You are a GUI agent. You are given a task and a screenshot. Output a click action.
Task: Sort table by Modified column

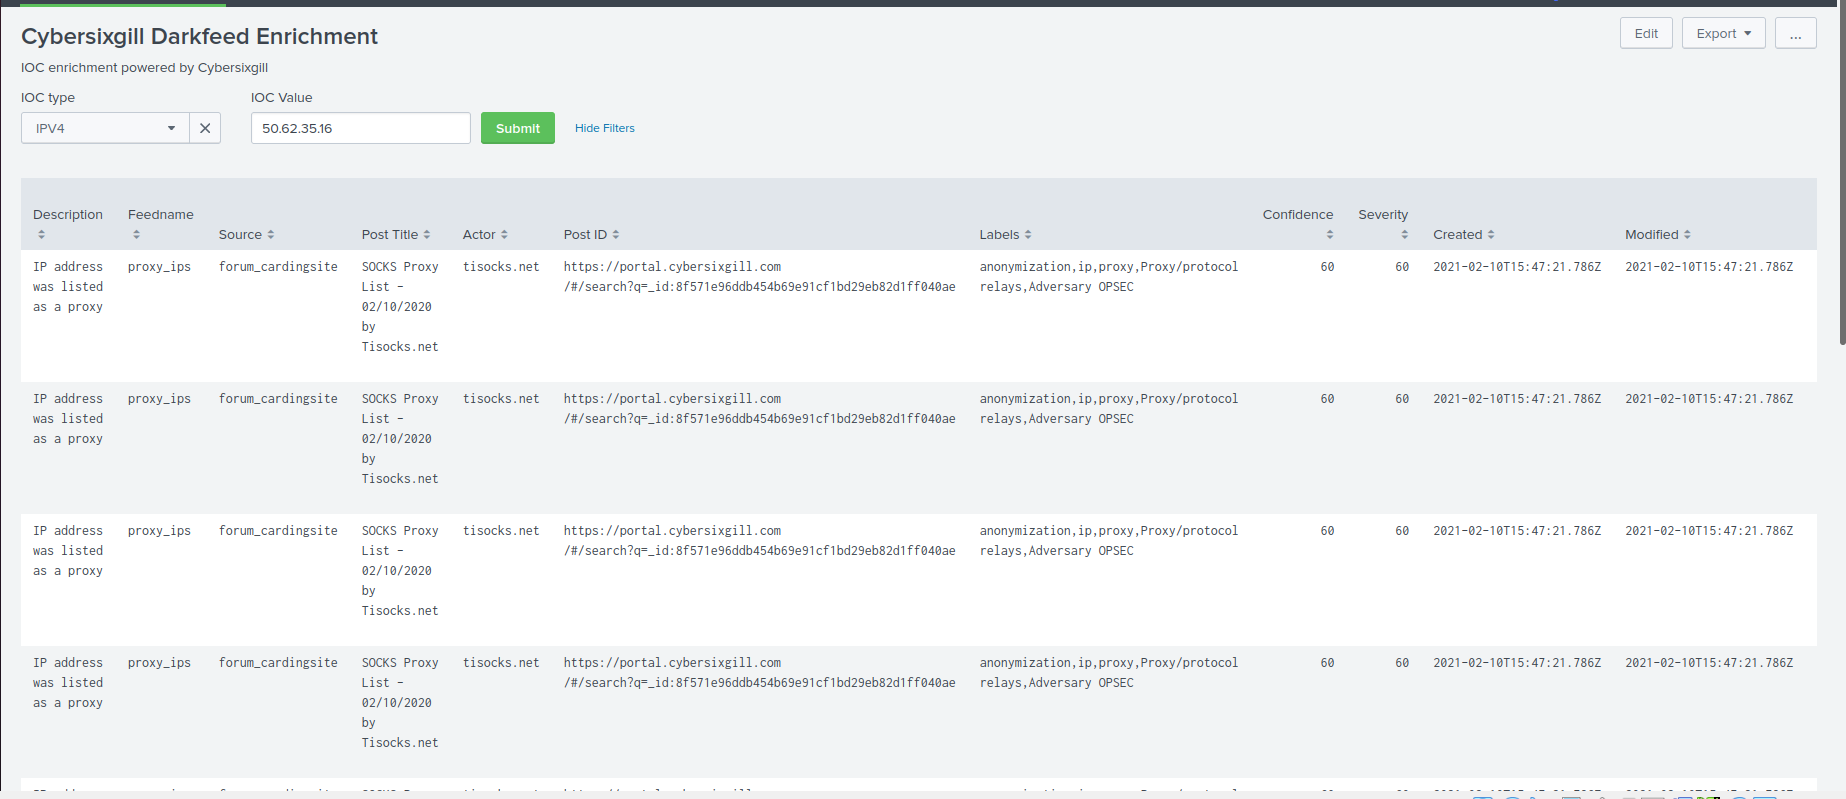[x=1657, y=234]
